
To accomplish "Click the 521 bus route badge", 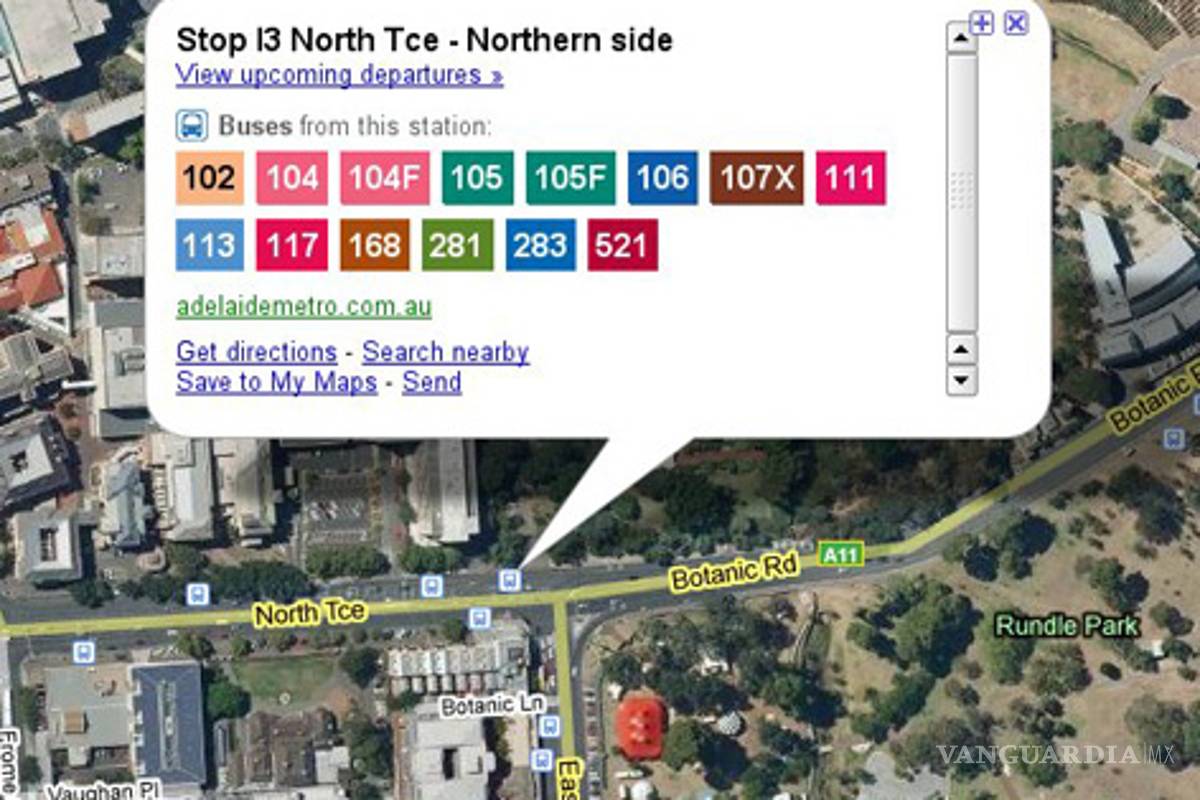I will [x=622, y=246].
